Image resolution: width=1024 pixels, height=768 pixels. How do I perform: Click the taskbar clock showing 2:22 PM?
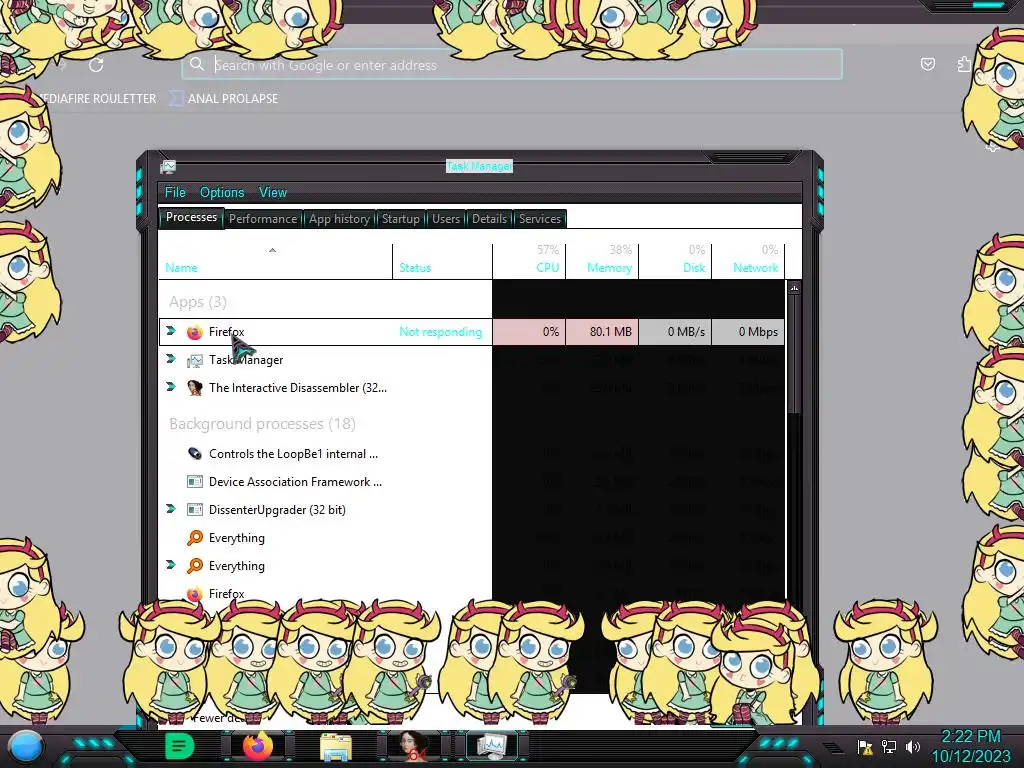click(970, 737)
